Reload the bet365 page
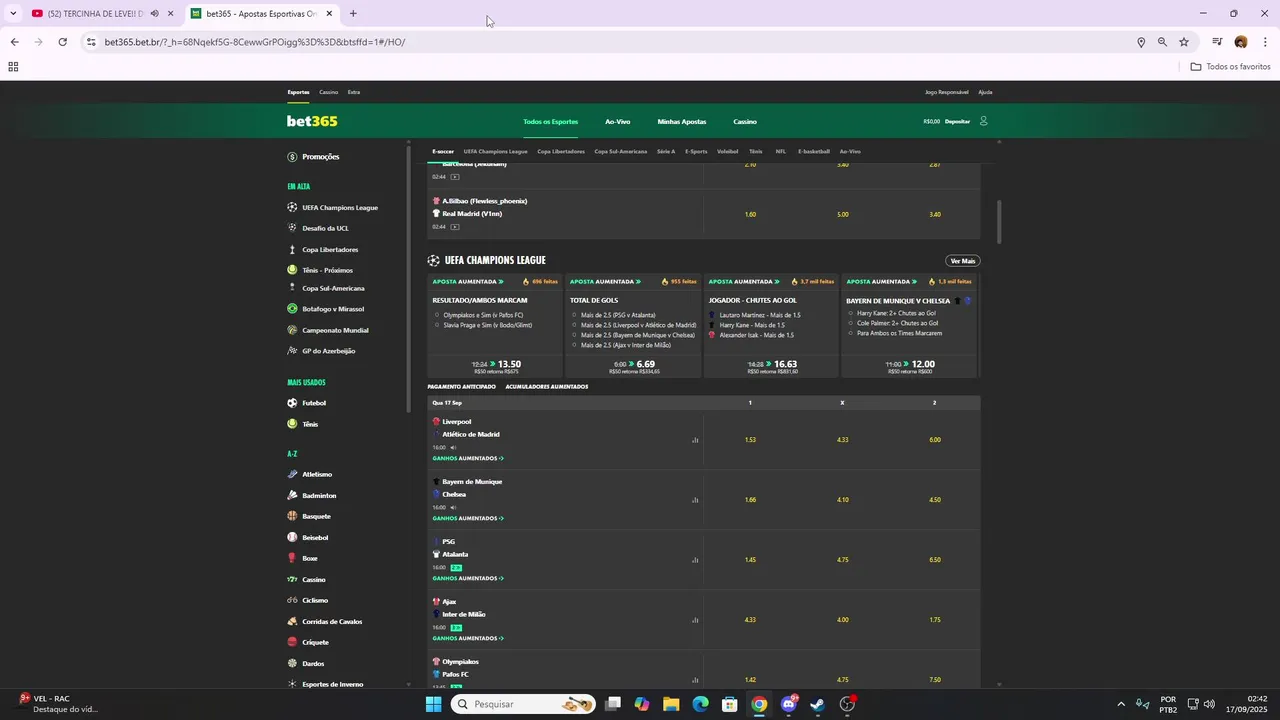 62,42
